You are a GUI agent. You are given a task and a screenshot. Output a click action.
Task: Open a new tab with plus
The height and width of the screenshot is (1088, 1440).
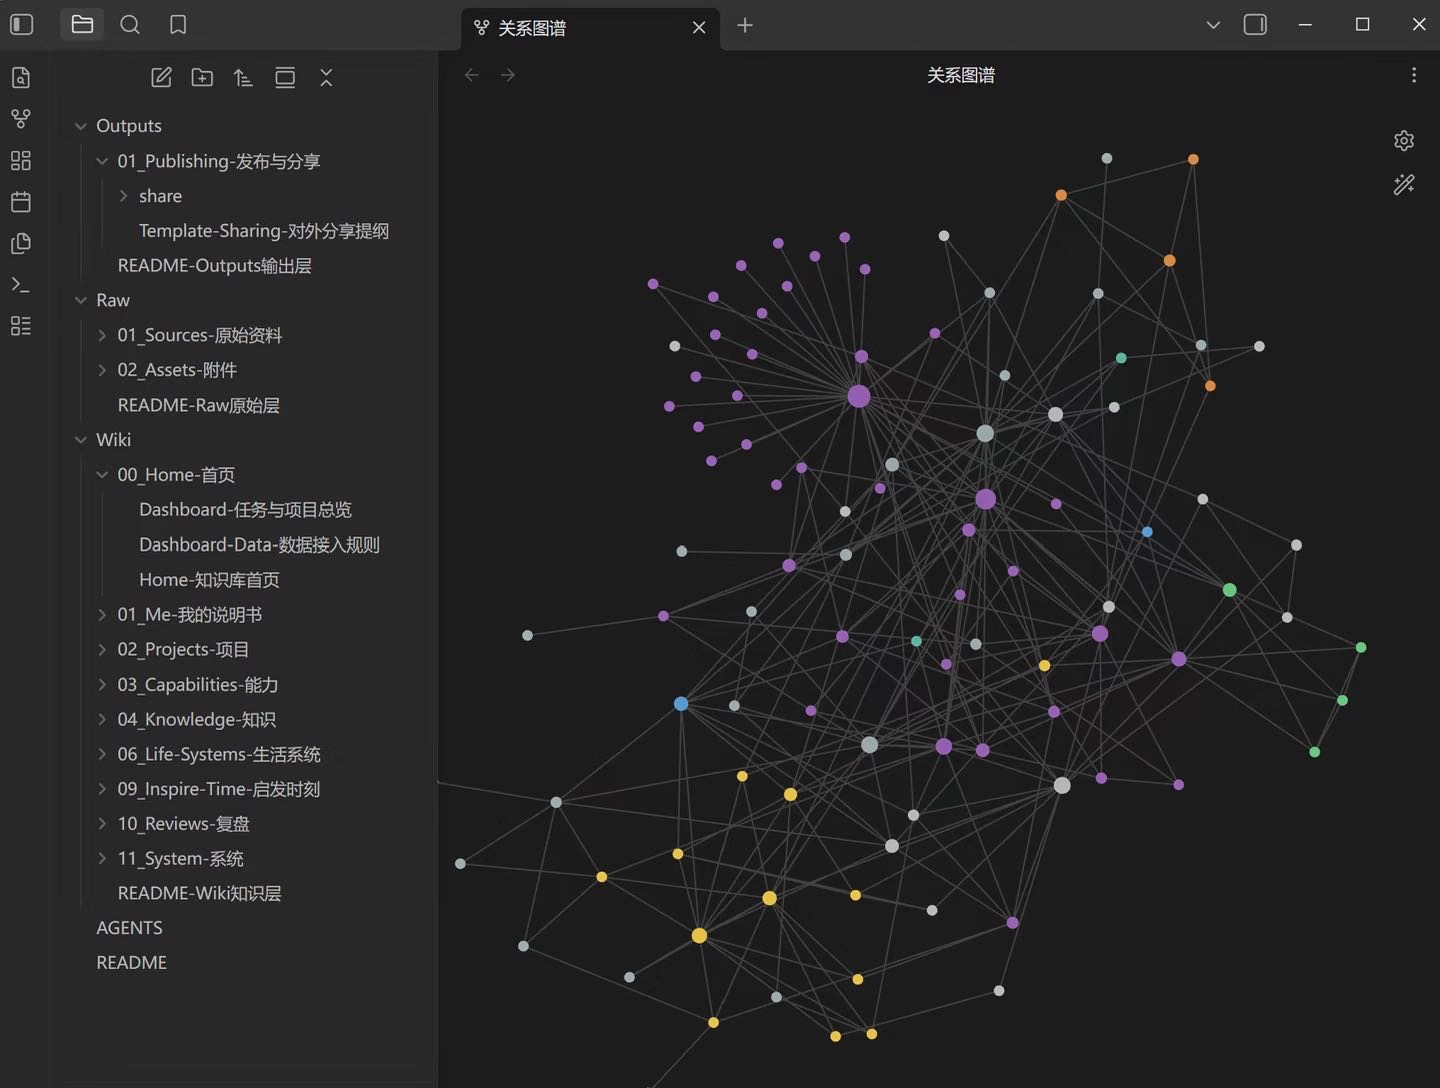point(745,26)
